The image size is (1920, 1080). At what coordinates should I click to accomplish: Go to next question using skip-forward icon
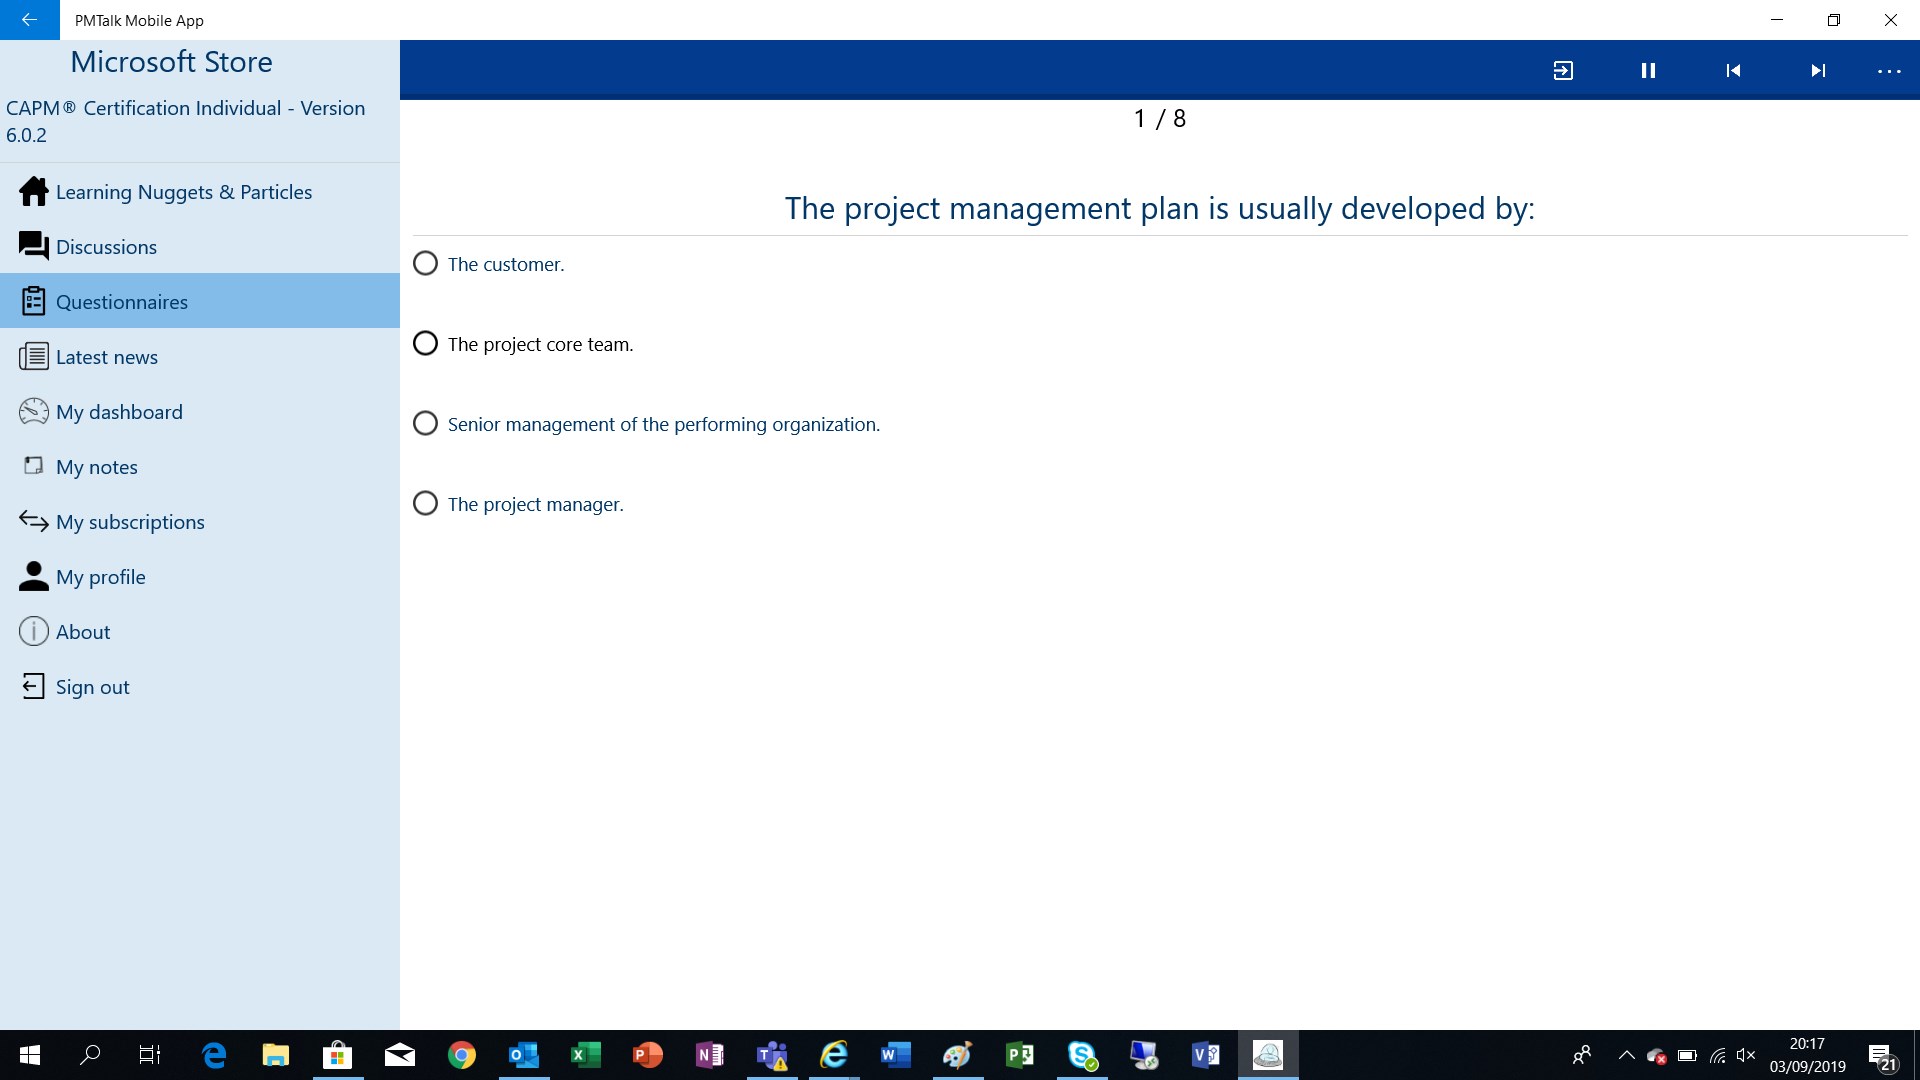tap(1818, 70)
